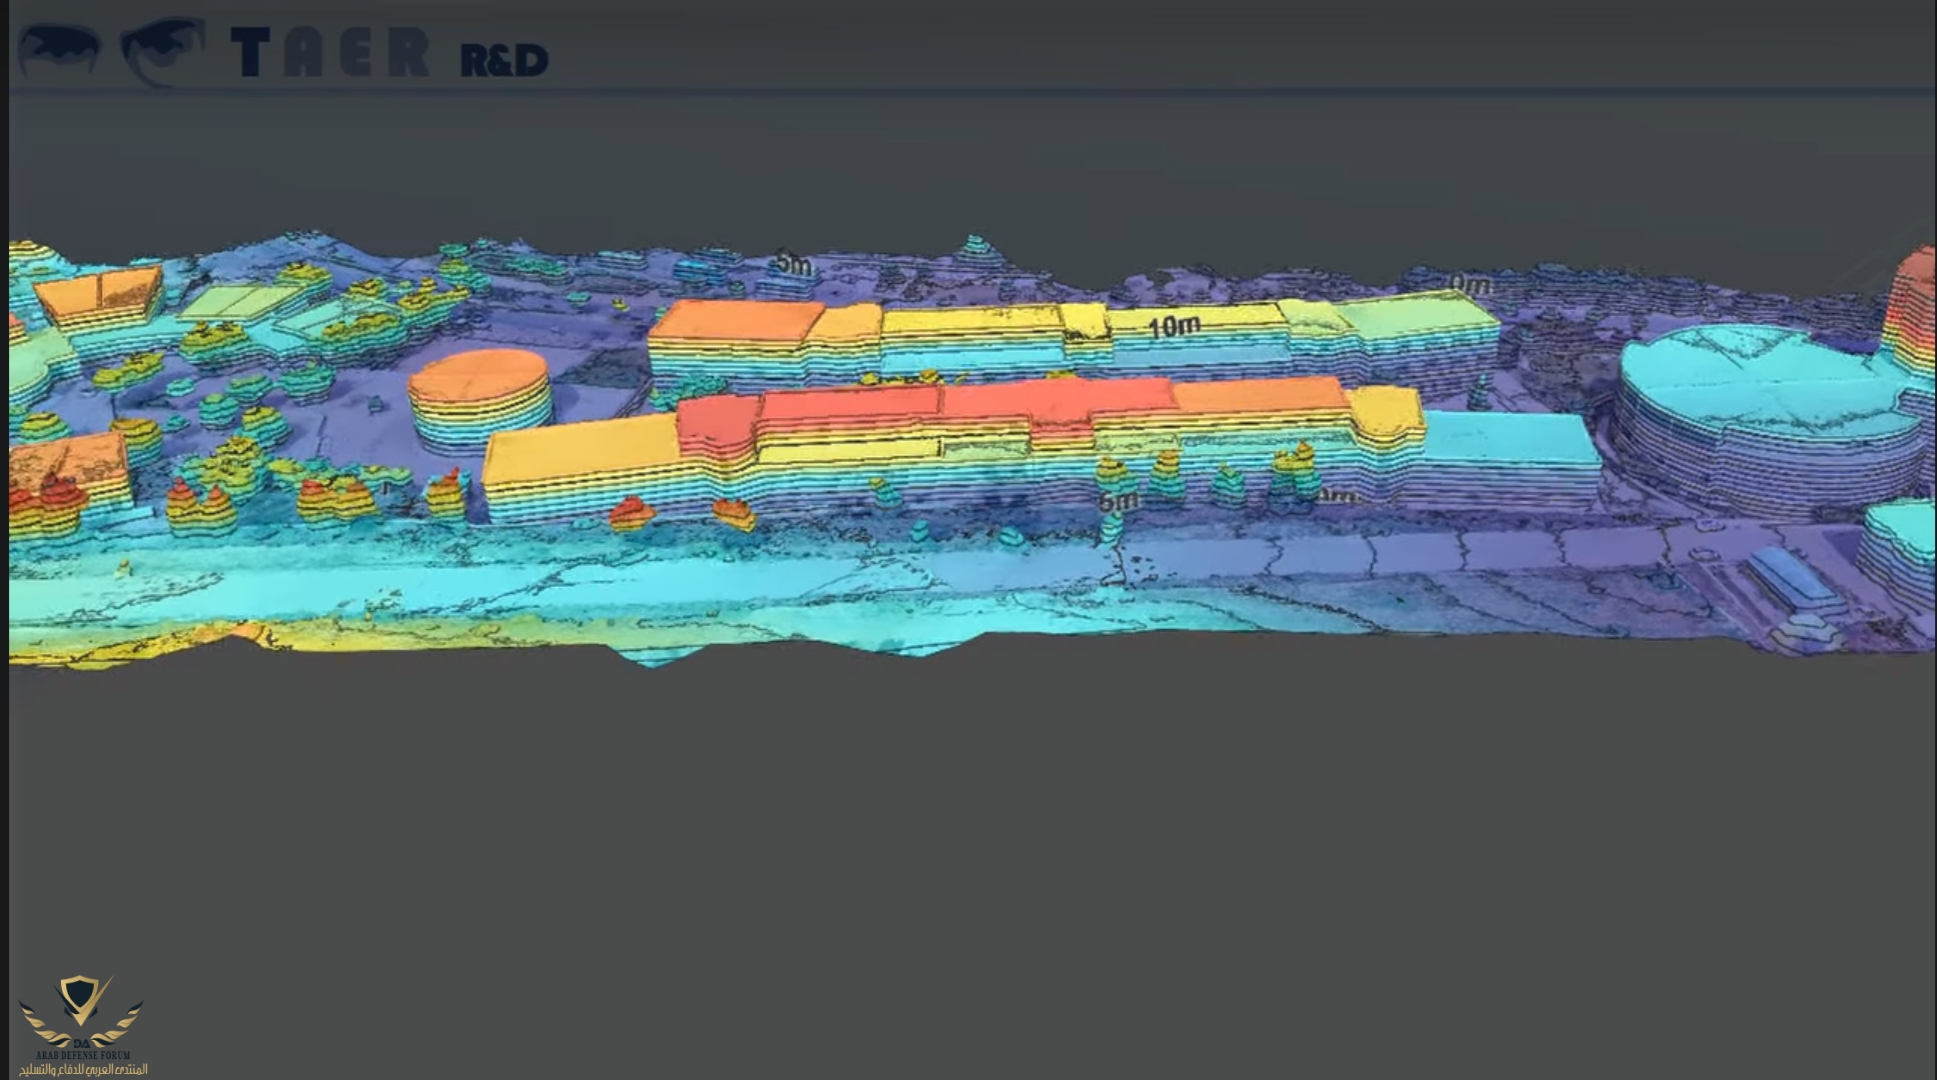
Task: Click the orange slanted-roof building at top left
Action: click(98, 292)
